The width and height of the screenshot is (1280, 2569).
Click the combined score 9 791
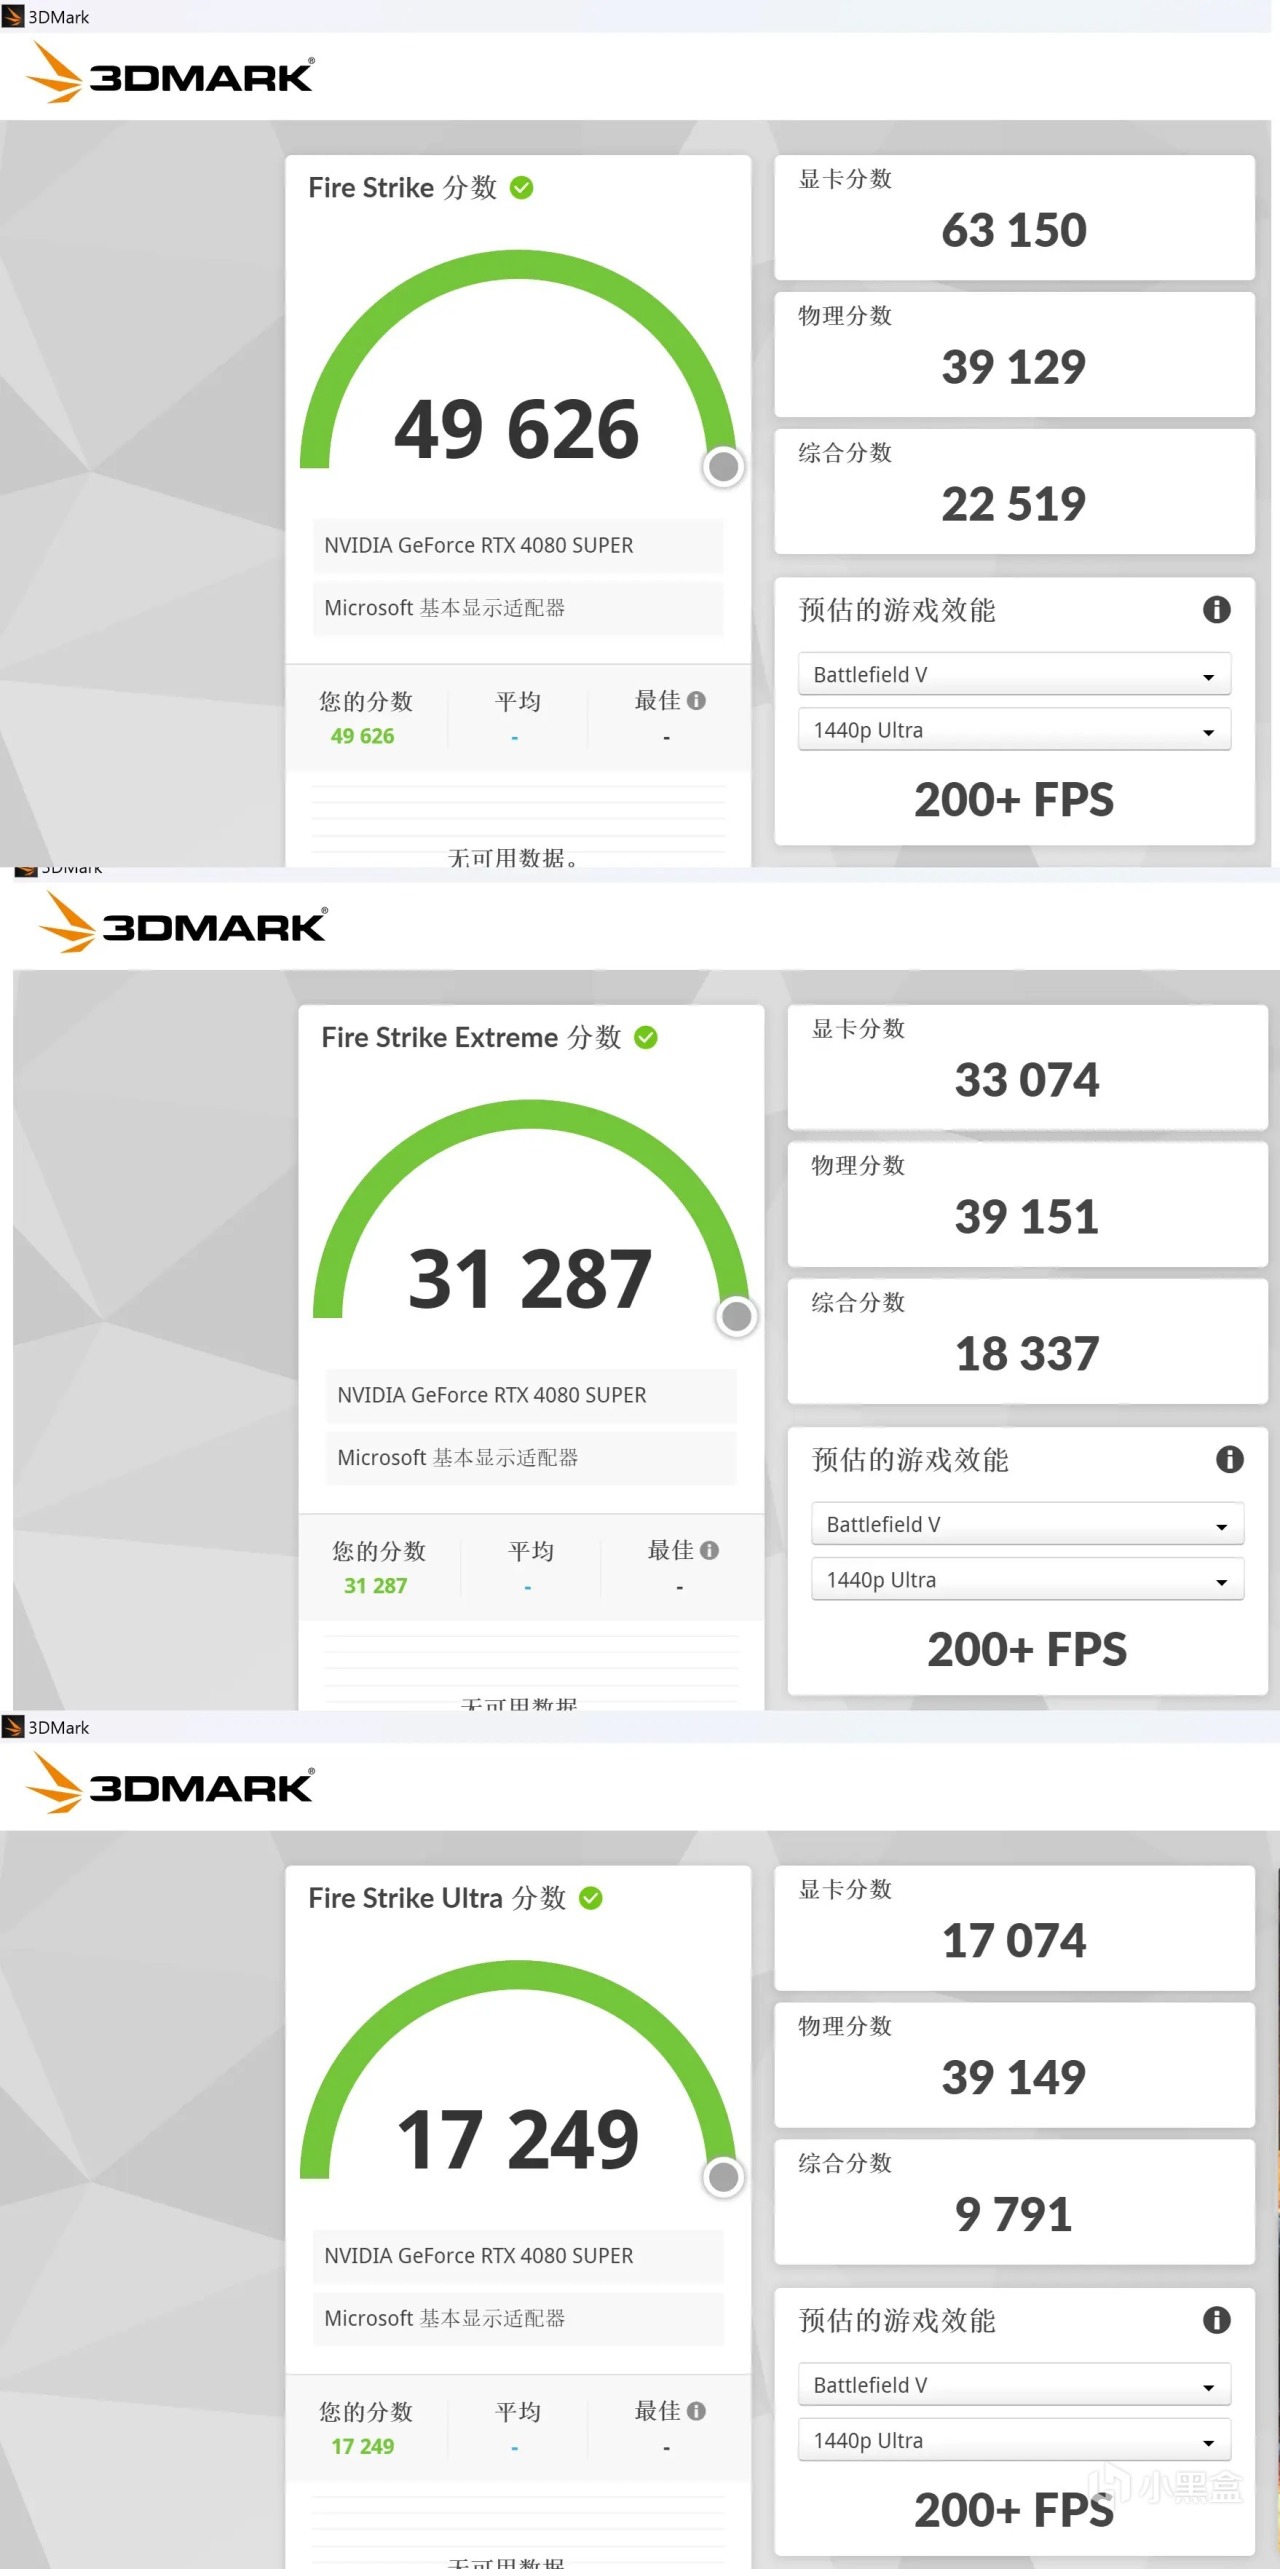[1014, 2215]
